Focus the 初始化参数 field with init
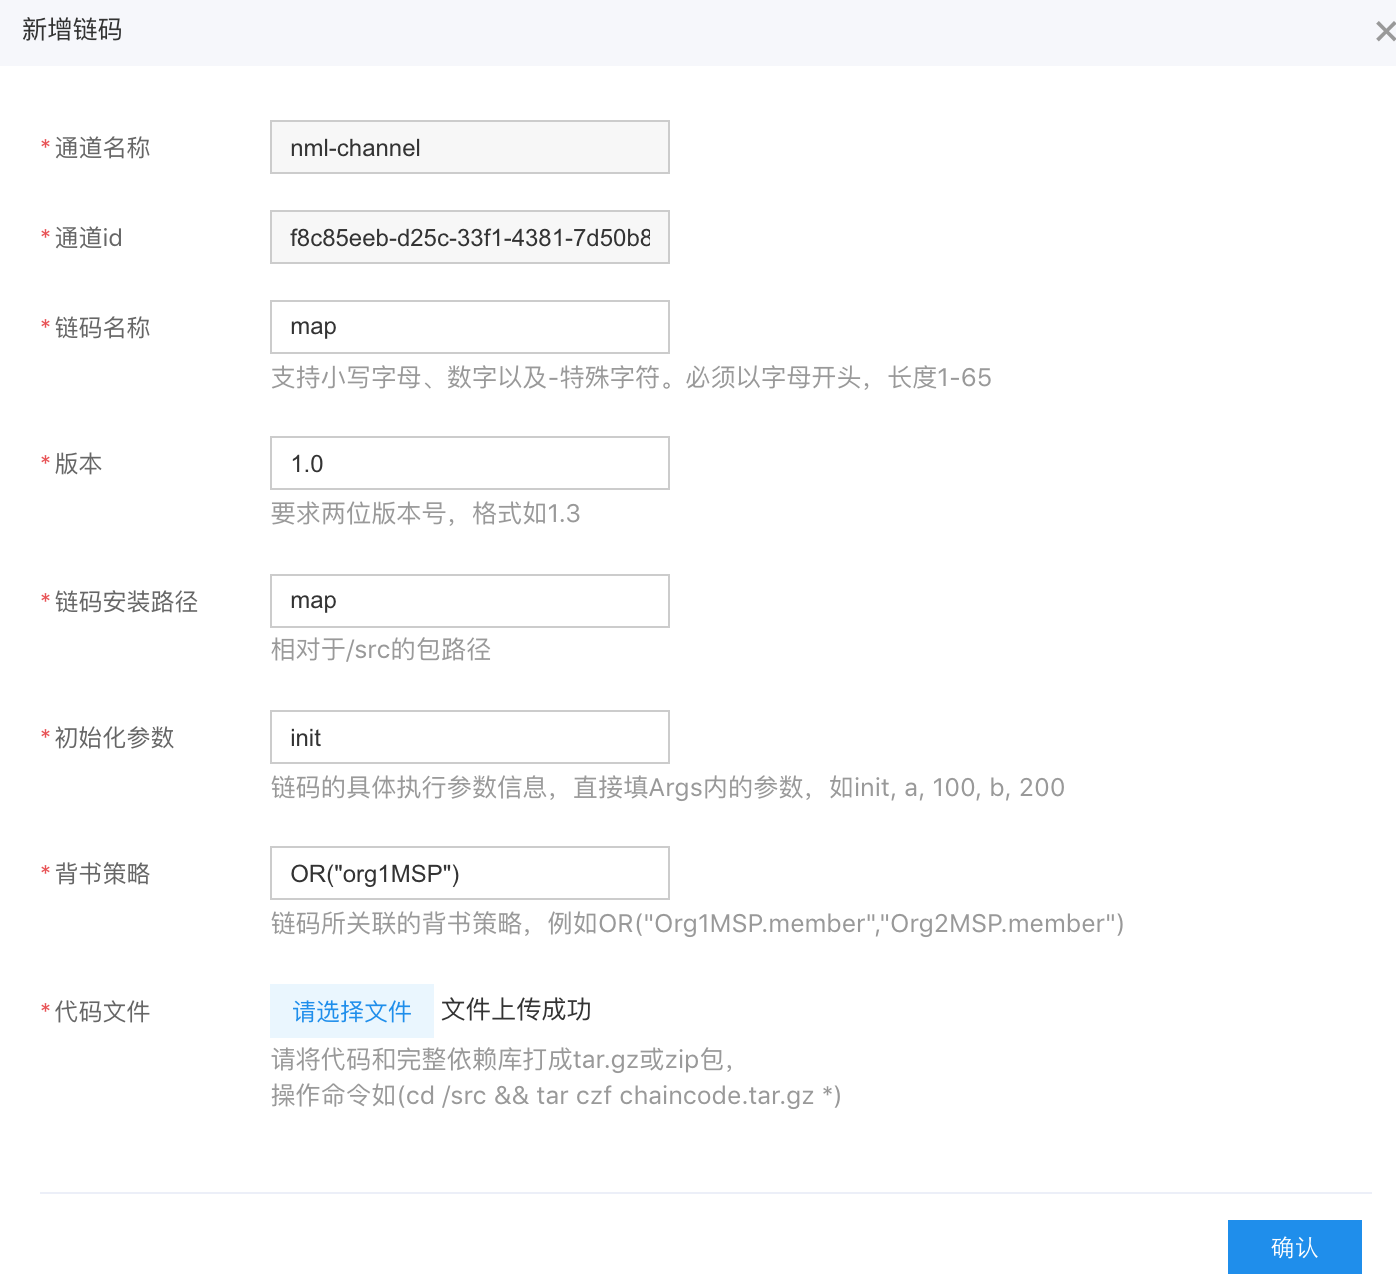 click(x=470, y=737)
